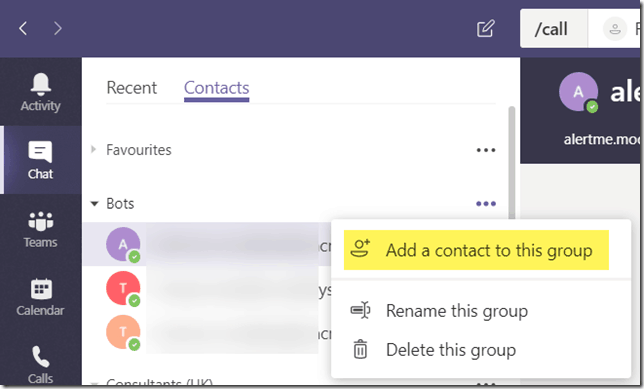Start a new chat with compose icon
Screen dimensions: 644x389
(x=485, y=28)
